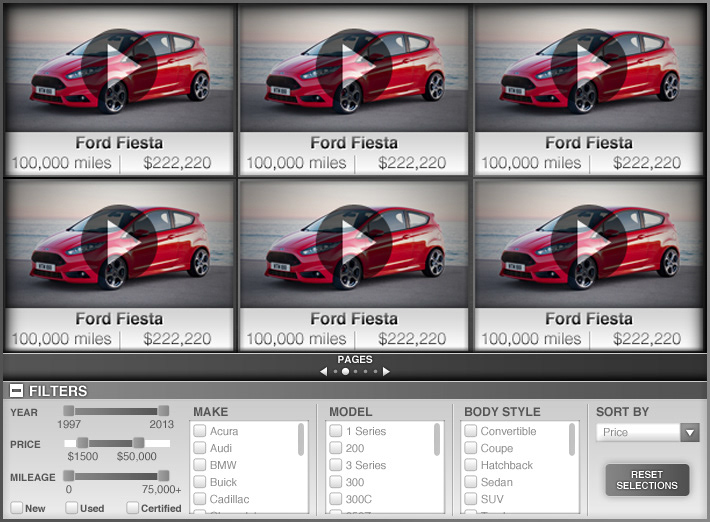Collapse the Filters panel with minus icon

coord(16,391)
